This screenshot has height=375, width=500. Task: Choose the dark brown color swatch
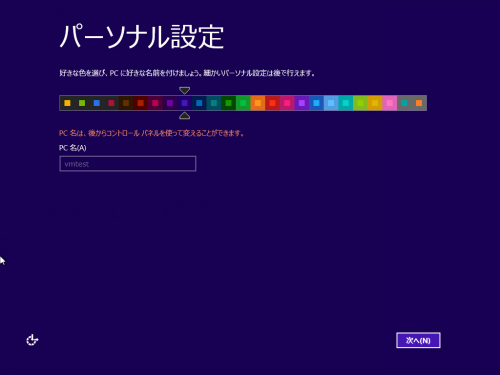[126, 103]
